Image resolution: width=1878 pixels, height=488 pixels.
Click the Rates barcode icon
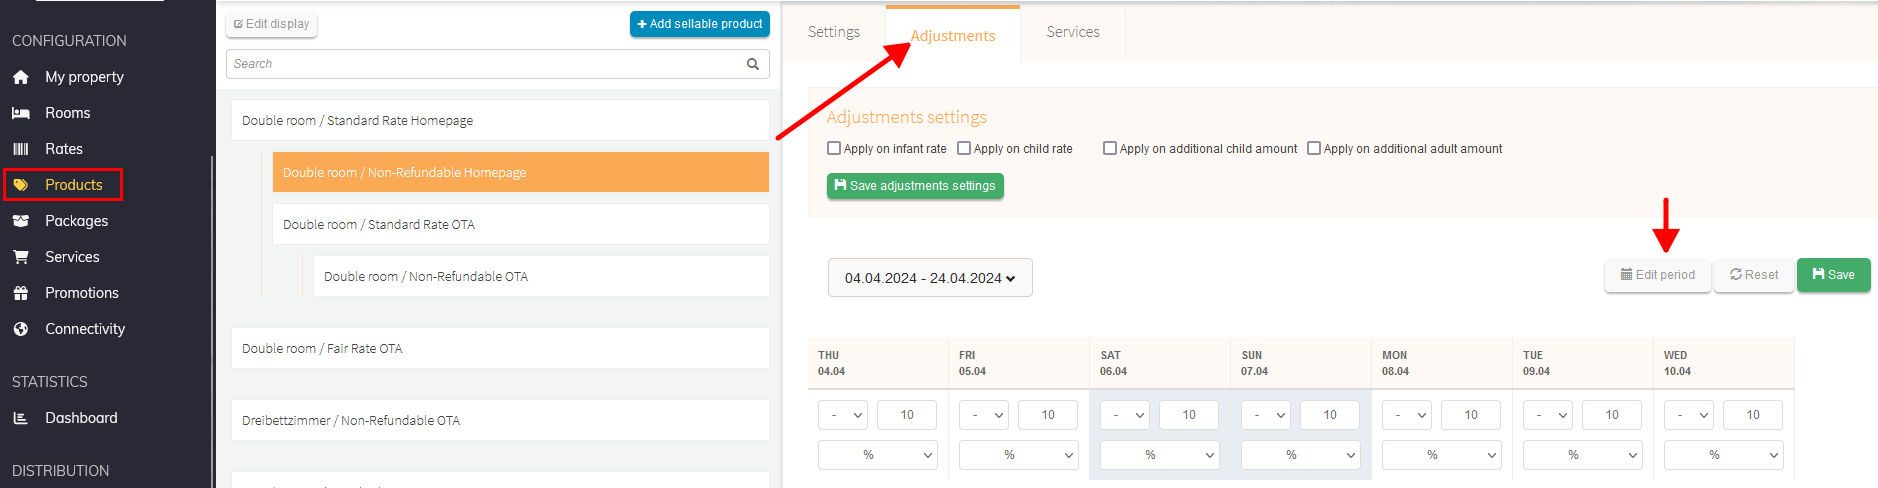point(21,149)
